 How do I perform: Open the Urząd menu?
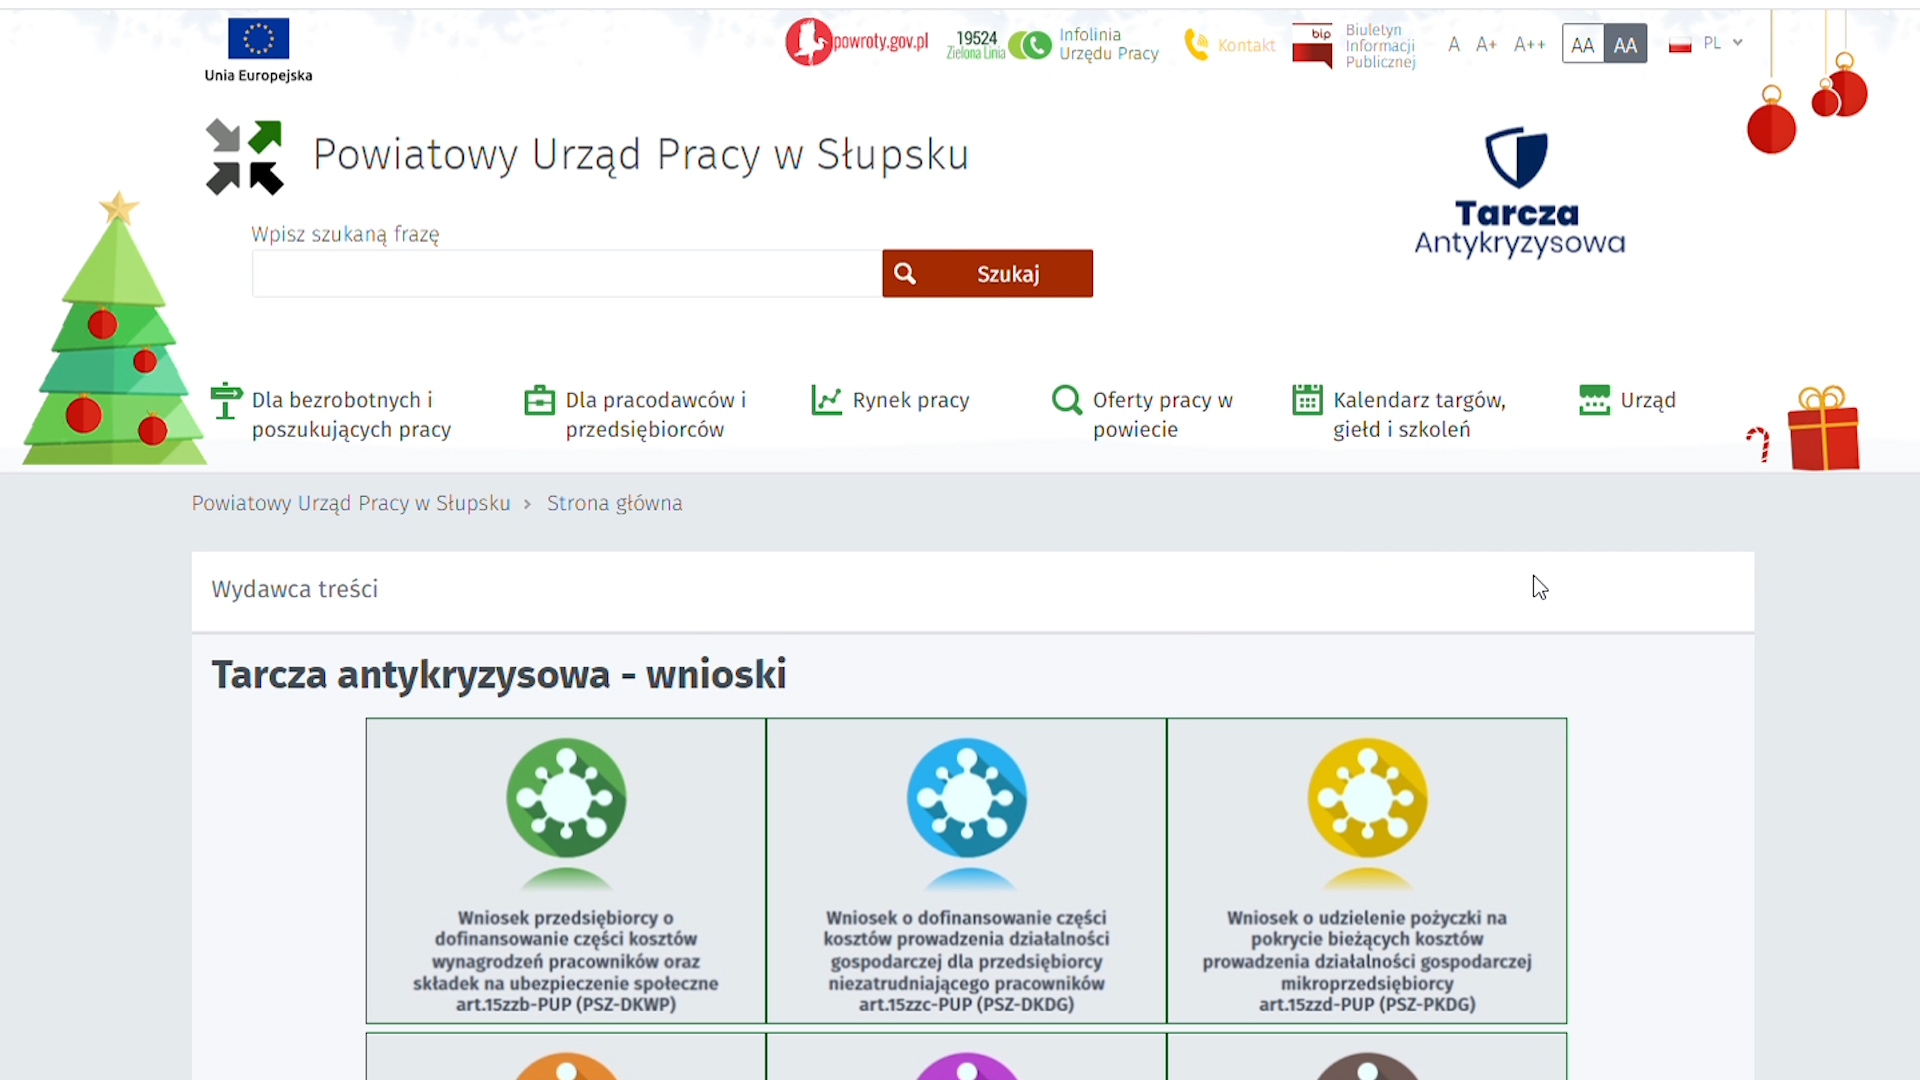click(x=1648, y=400)
